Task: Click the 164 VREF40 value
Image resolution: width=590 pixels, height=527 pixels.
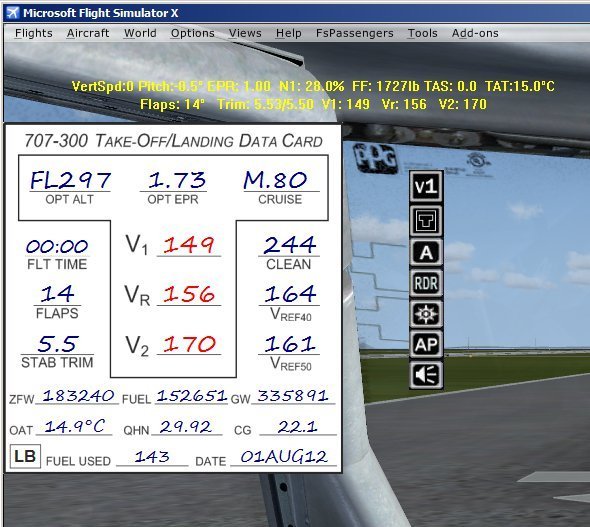Action: coord(289,294)
